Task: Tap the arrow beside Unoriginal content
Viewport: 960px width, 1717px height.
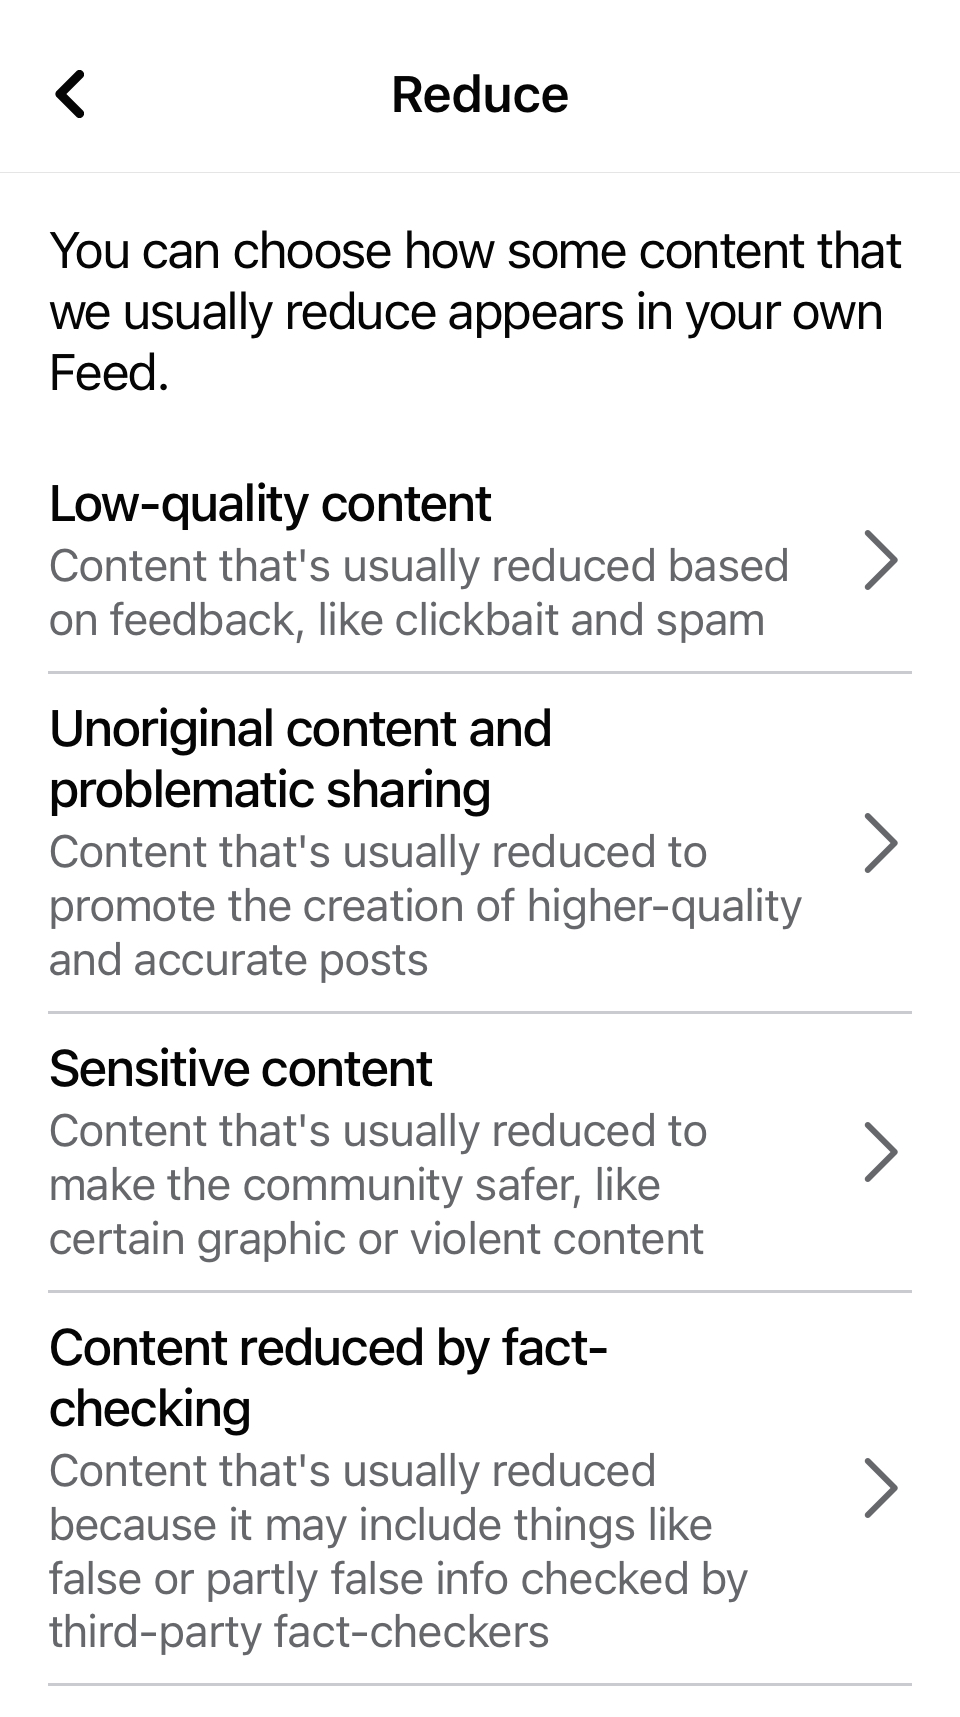Action: click(x=880, y=844)
